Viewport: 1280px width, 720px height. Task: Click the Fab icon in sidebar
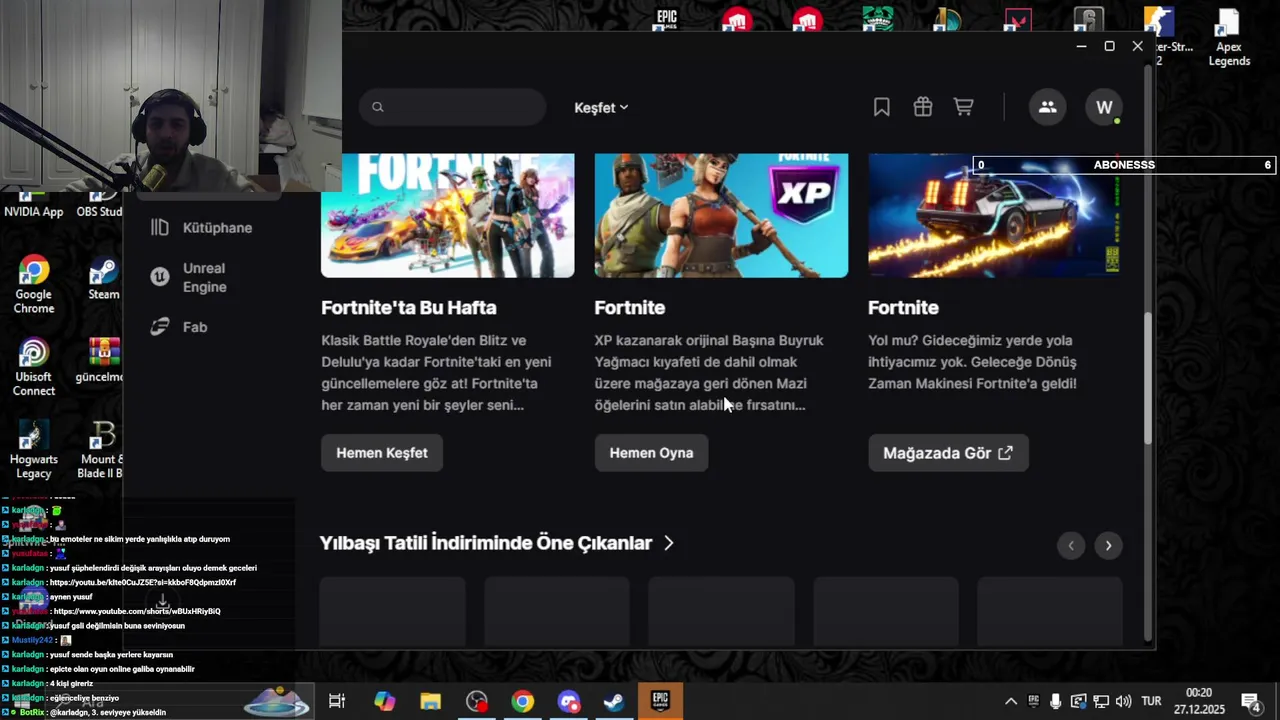click(160, 327)
